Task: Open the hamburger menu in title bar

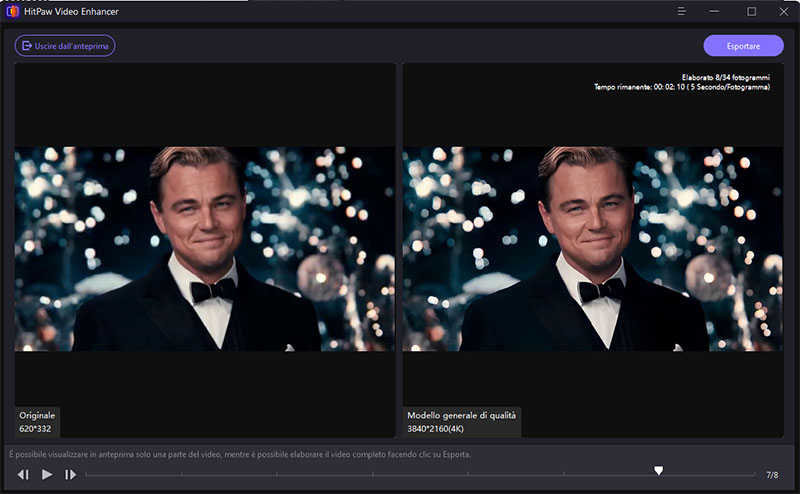Action: click(x=681, y=11)
